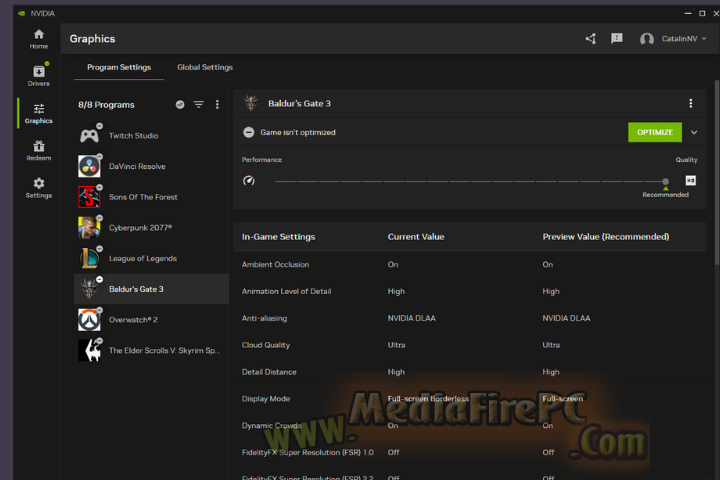Screen dimensions: 720x480
Task: Click the NVIDIA logo in title bar
Action: point(21,13)
